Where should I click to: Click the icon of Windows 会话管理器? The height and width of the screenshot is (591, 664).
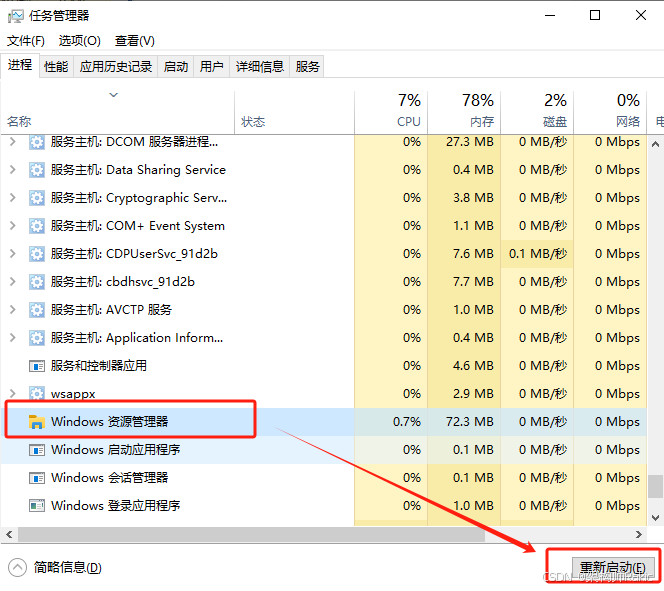point(37,478)
